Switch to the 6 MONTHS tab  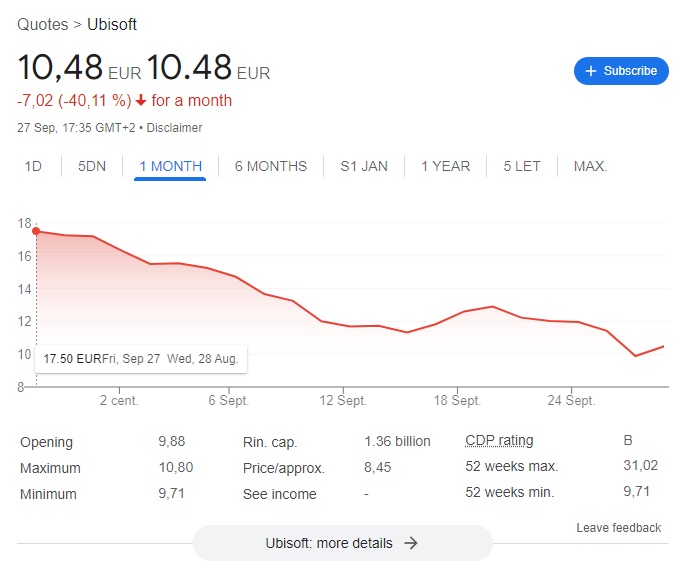271,166
